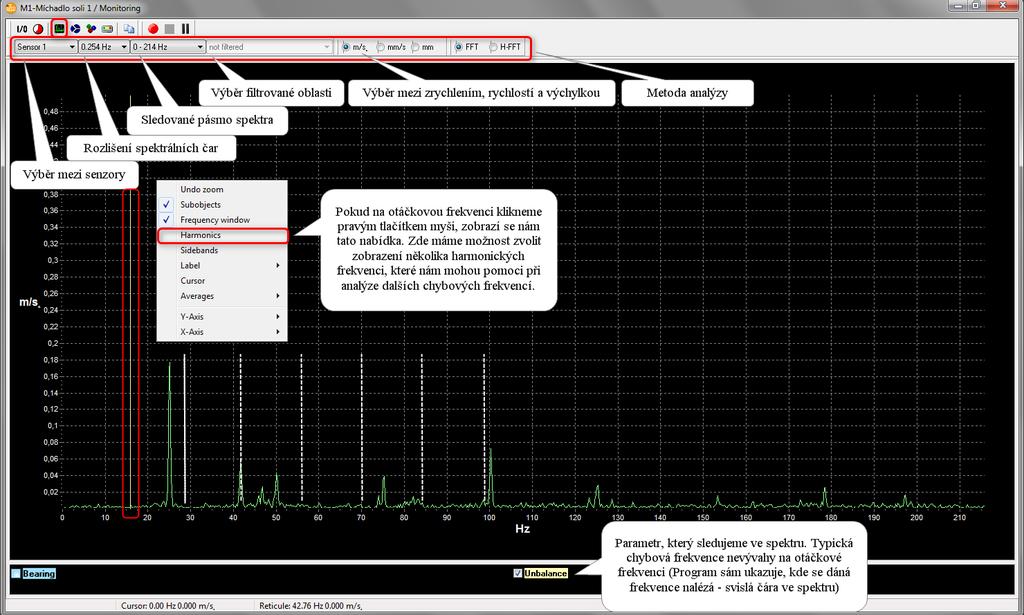The height and width of the screenshot is (615, 1024).
Task: Toggle the Bearing checkbox
Action: coord(16,573)
